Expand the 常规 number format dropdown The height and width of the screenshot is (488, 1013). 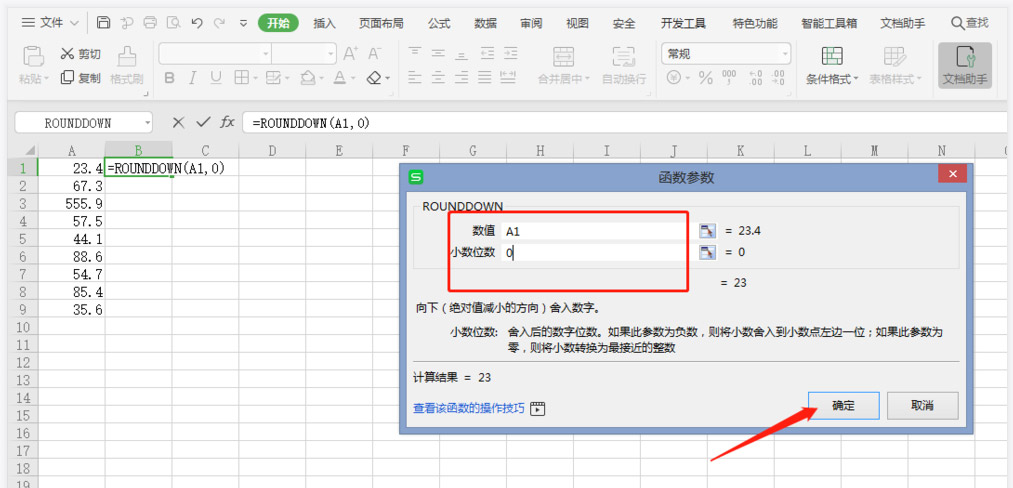(x=784, y=54)
